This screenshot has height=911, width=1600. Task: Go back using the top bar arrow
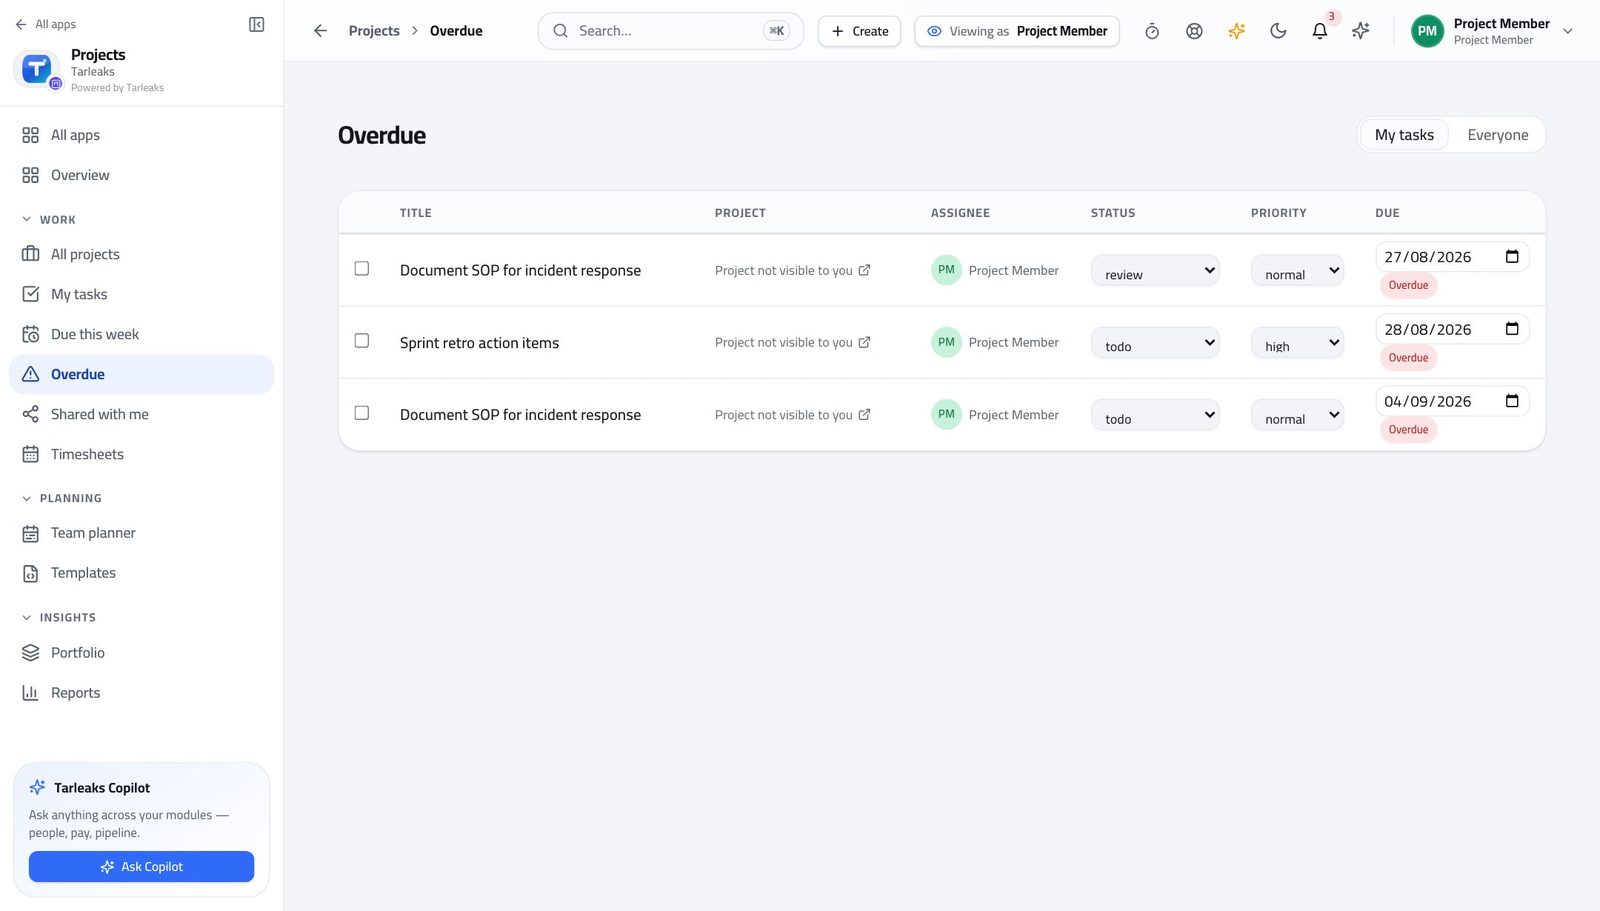[320, 31]
